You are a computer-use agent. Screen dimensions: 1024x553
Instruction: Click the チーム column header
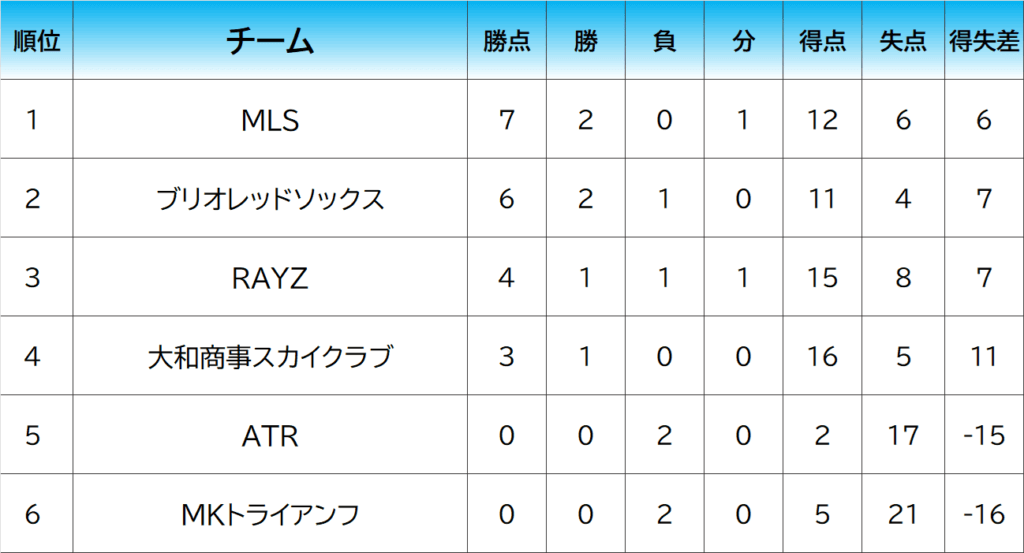270,41
